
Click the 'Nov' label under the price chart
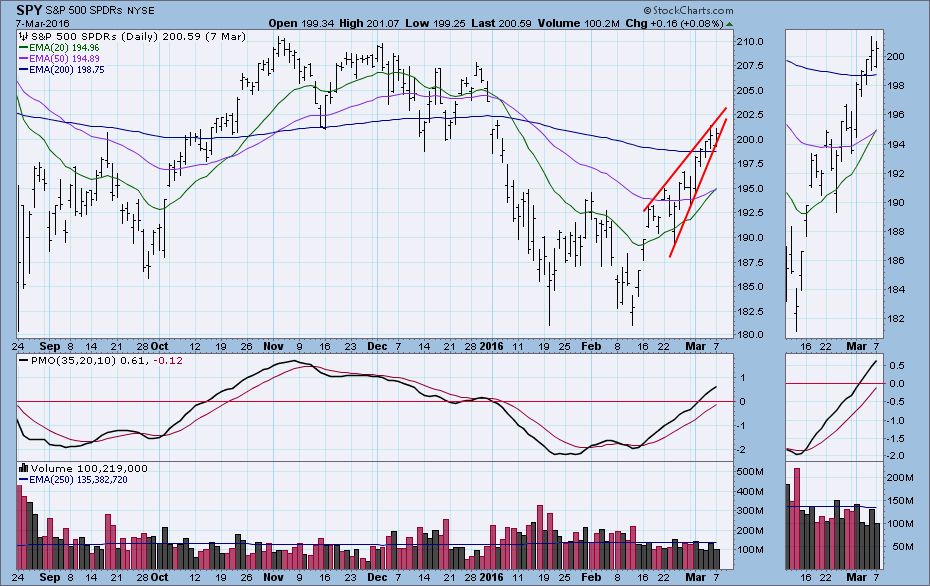273,346
